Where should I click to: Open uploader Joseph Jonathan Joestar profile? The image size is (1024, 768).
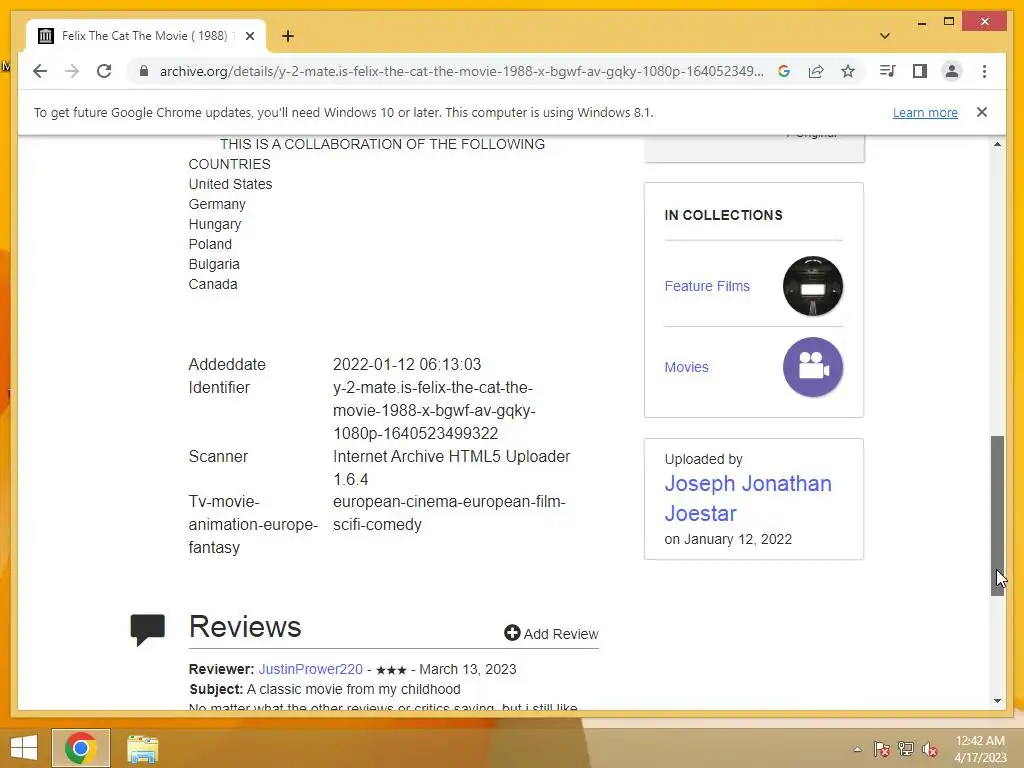(x=748, y=498)
